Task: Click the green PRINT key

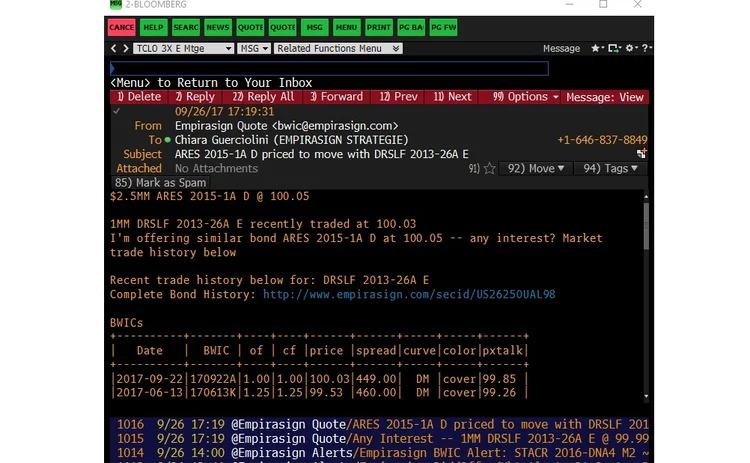Action: [378, 27]
